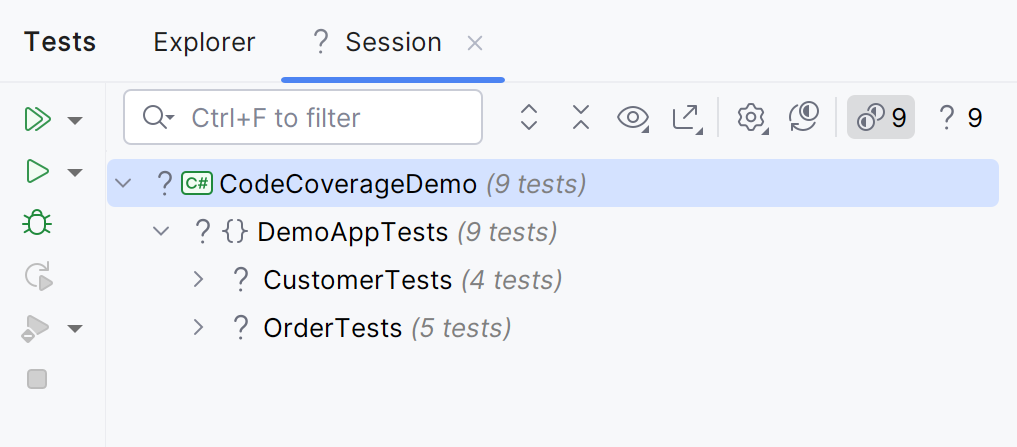Viewport: 1017px width, 447px height.
Task: Collapse the CodeCoverageDemo project node
Action: click(x=124, y=184)
